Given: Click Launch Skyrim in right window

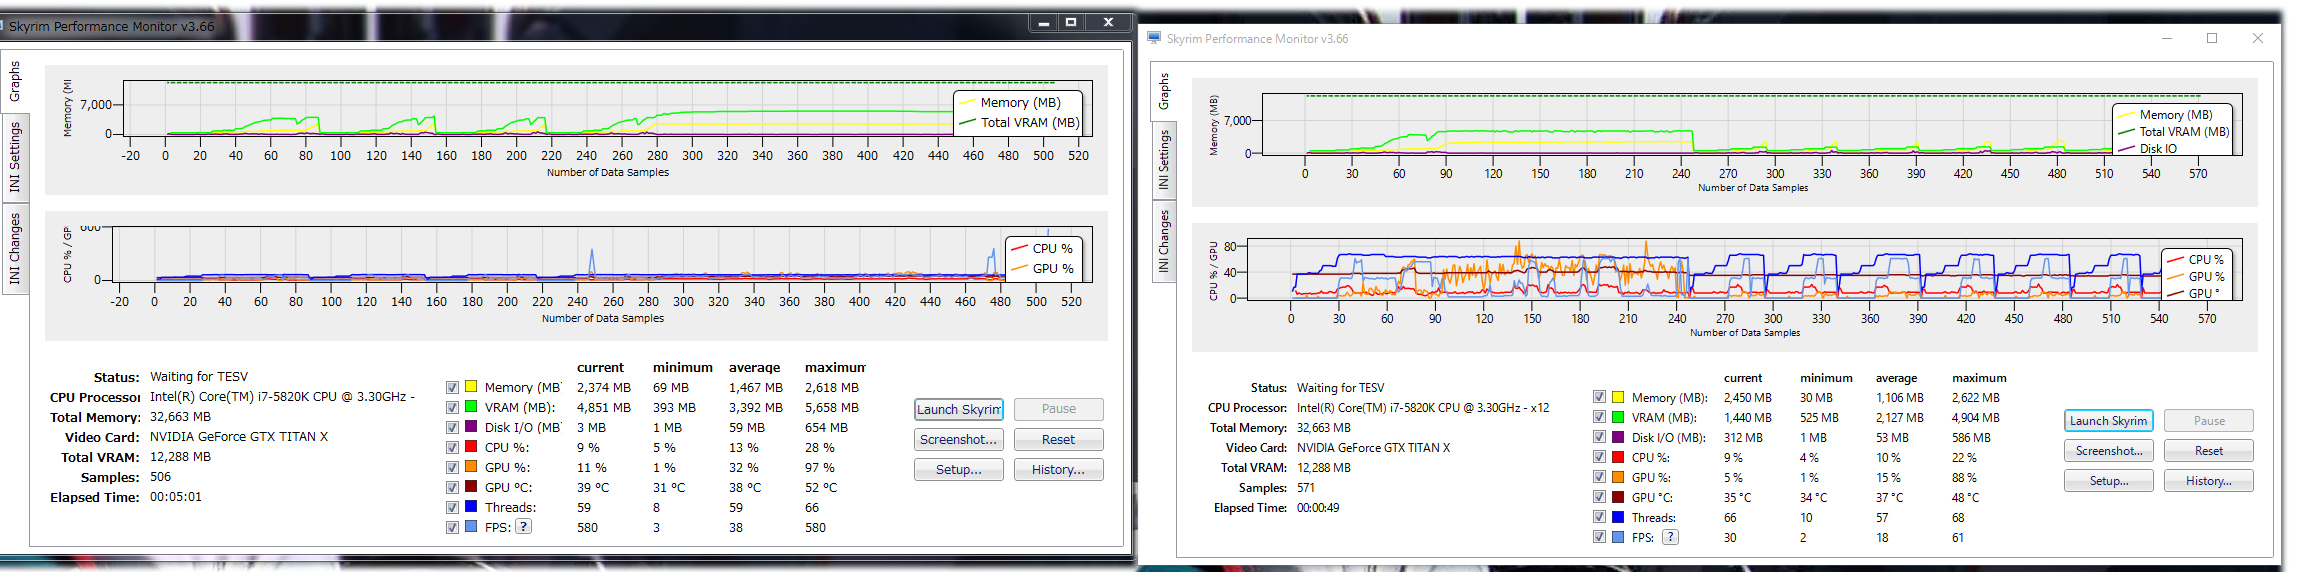Looking at the screenshot, I should click(2109, 421).
